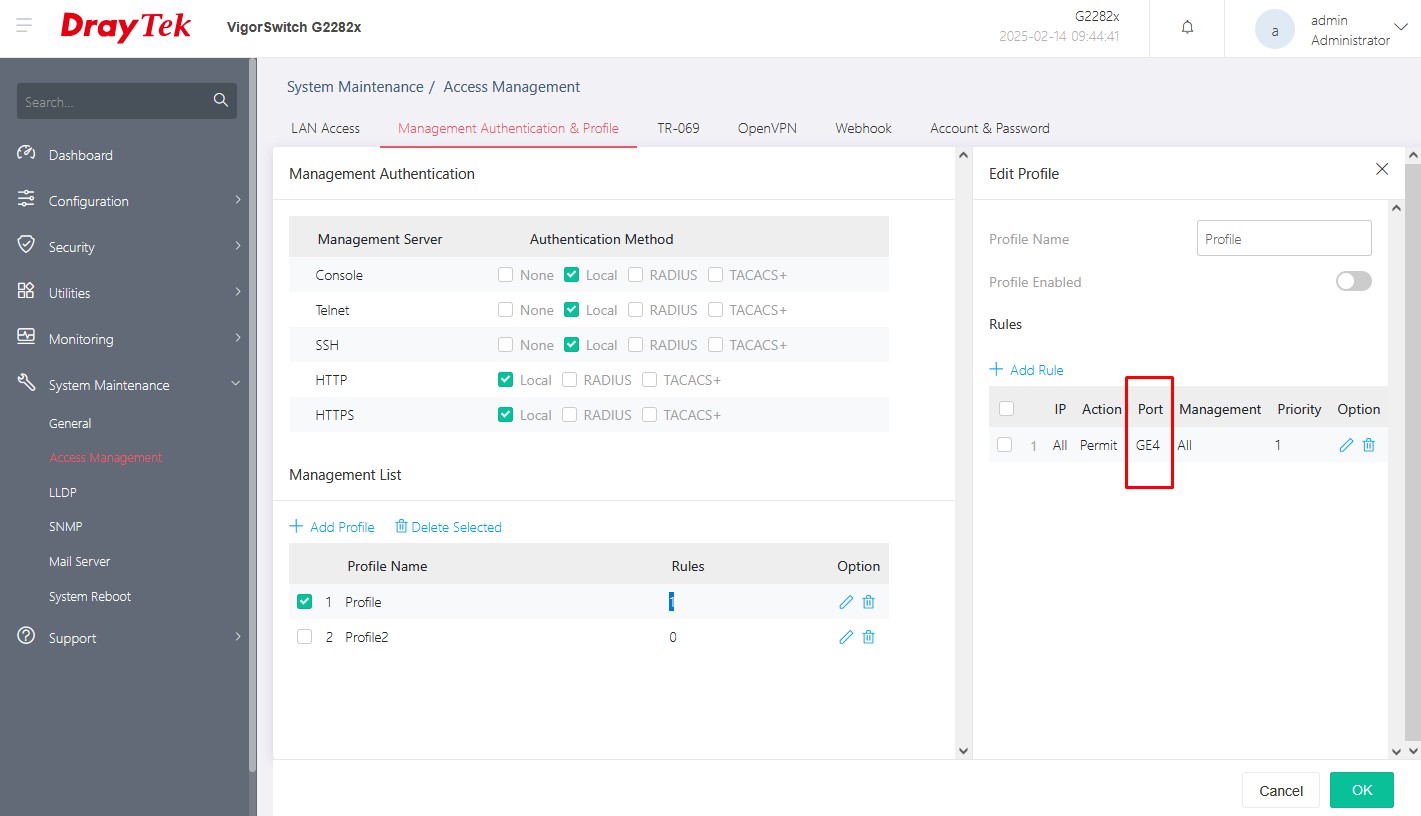1421x816 pixels.
Task: Delete Profile2 using its trash icon
Action: [868, 637]
